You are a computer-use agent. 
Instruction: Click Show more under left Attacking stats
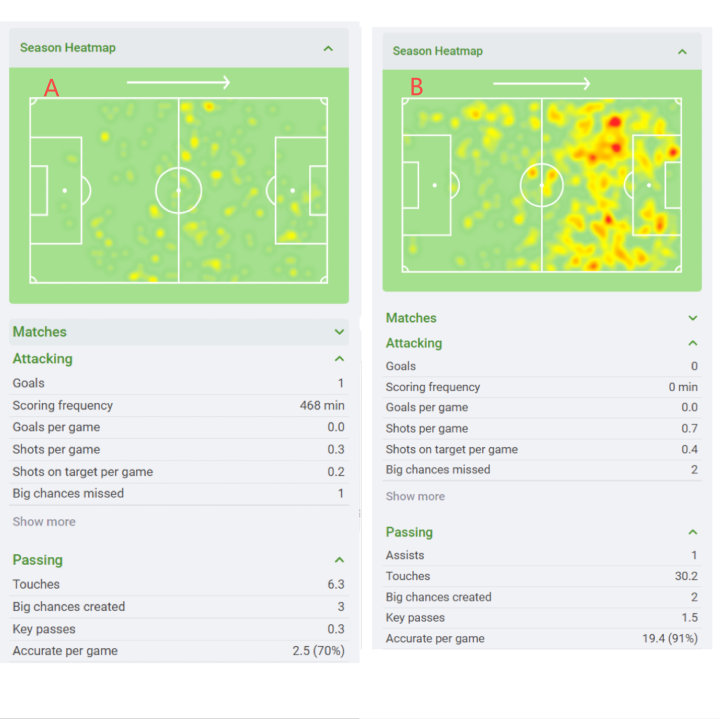(x=44, y=522)
